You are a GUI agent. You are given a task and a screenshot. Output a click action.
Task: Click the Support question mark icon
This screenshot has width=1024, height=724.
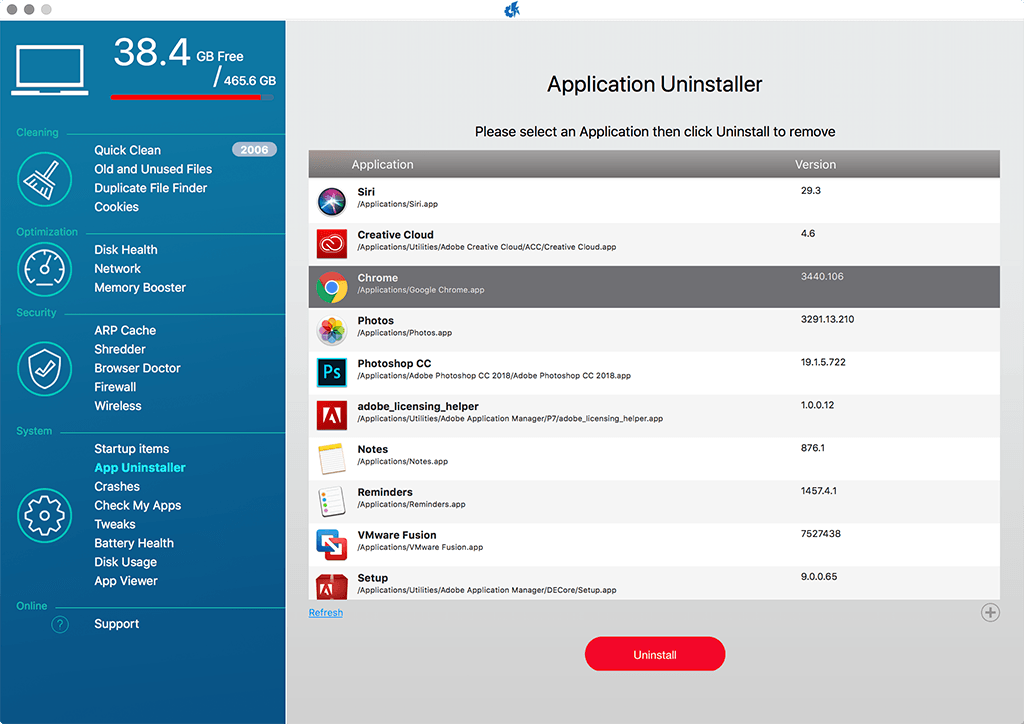[60, 625]
